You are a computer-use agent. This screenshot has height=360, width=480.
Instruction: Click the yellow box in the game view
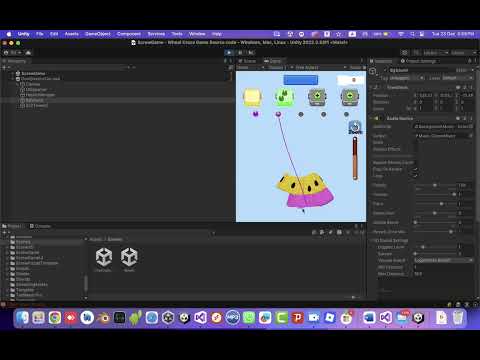click(x=252, y=97)
